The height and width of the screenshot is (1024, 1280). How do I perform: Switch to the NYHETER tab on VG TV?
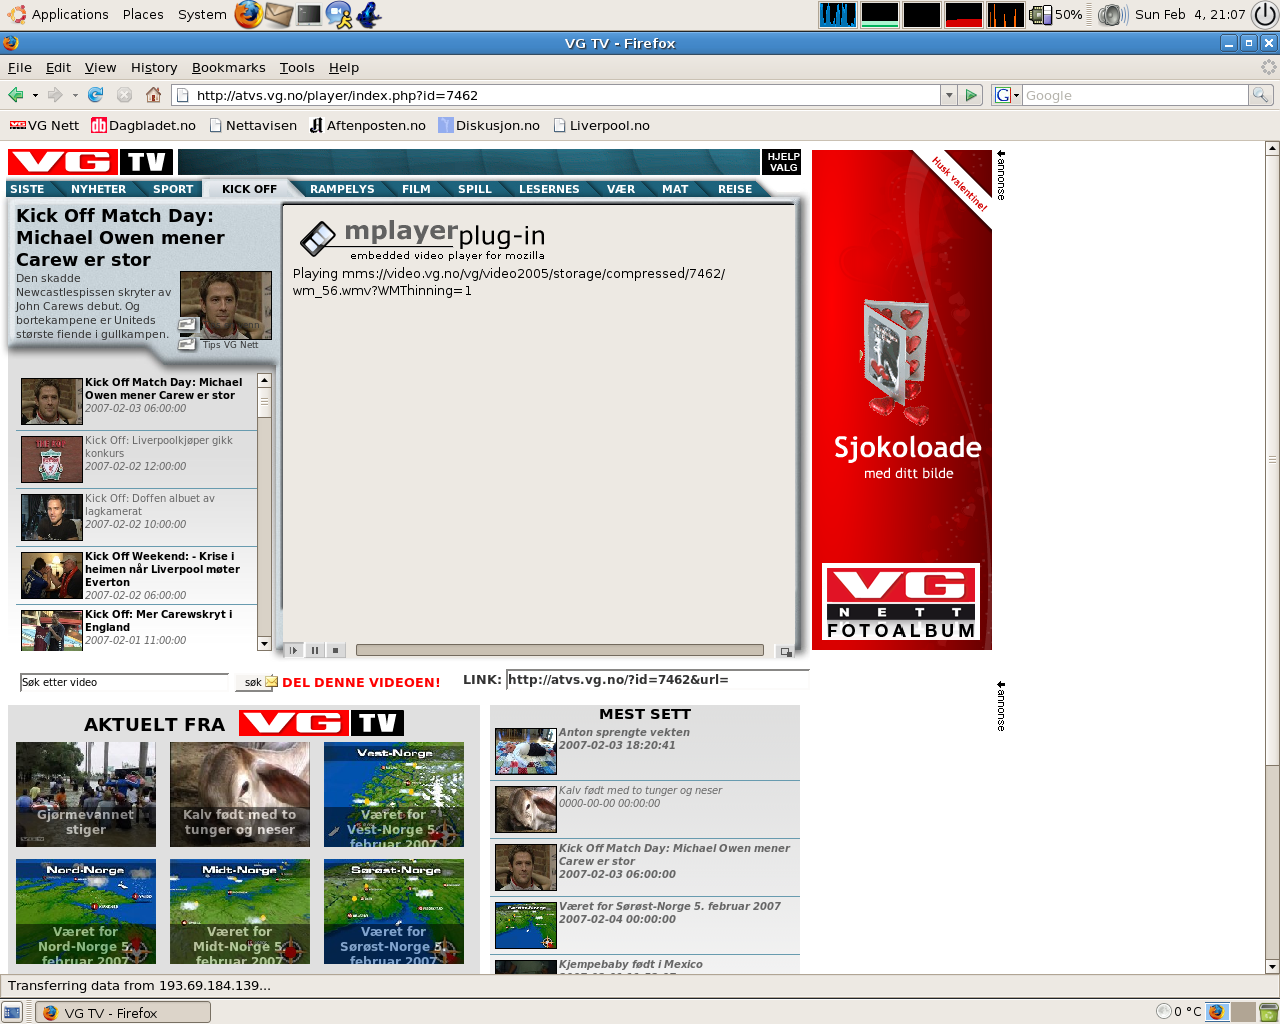pos(99,189)
